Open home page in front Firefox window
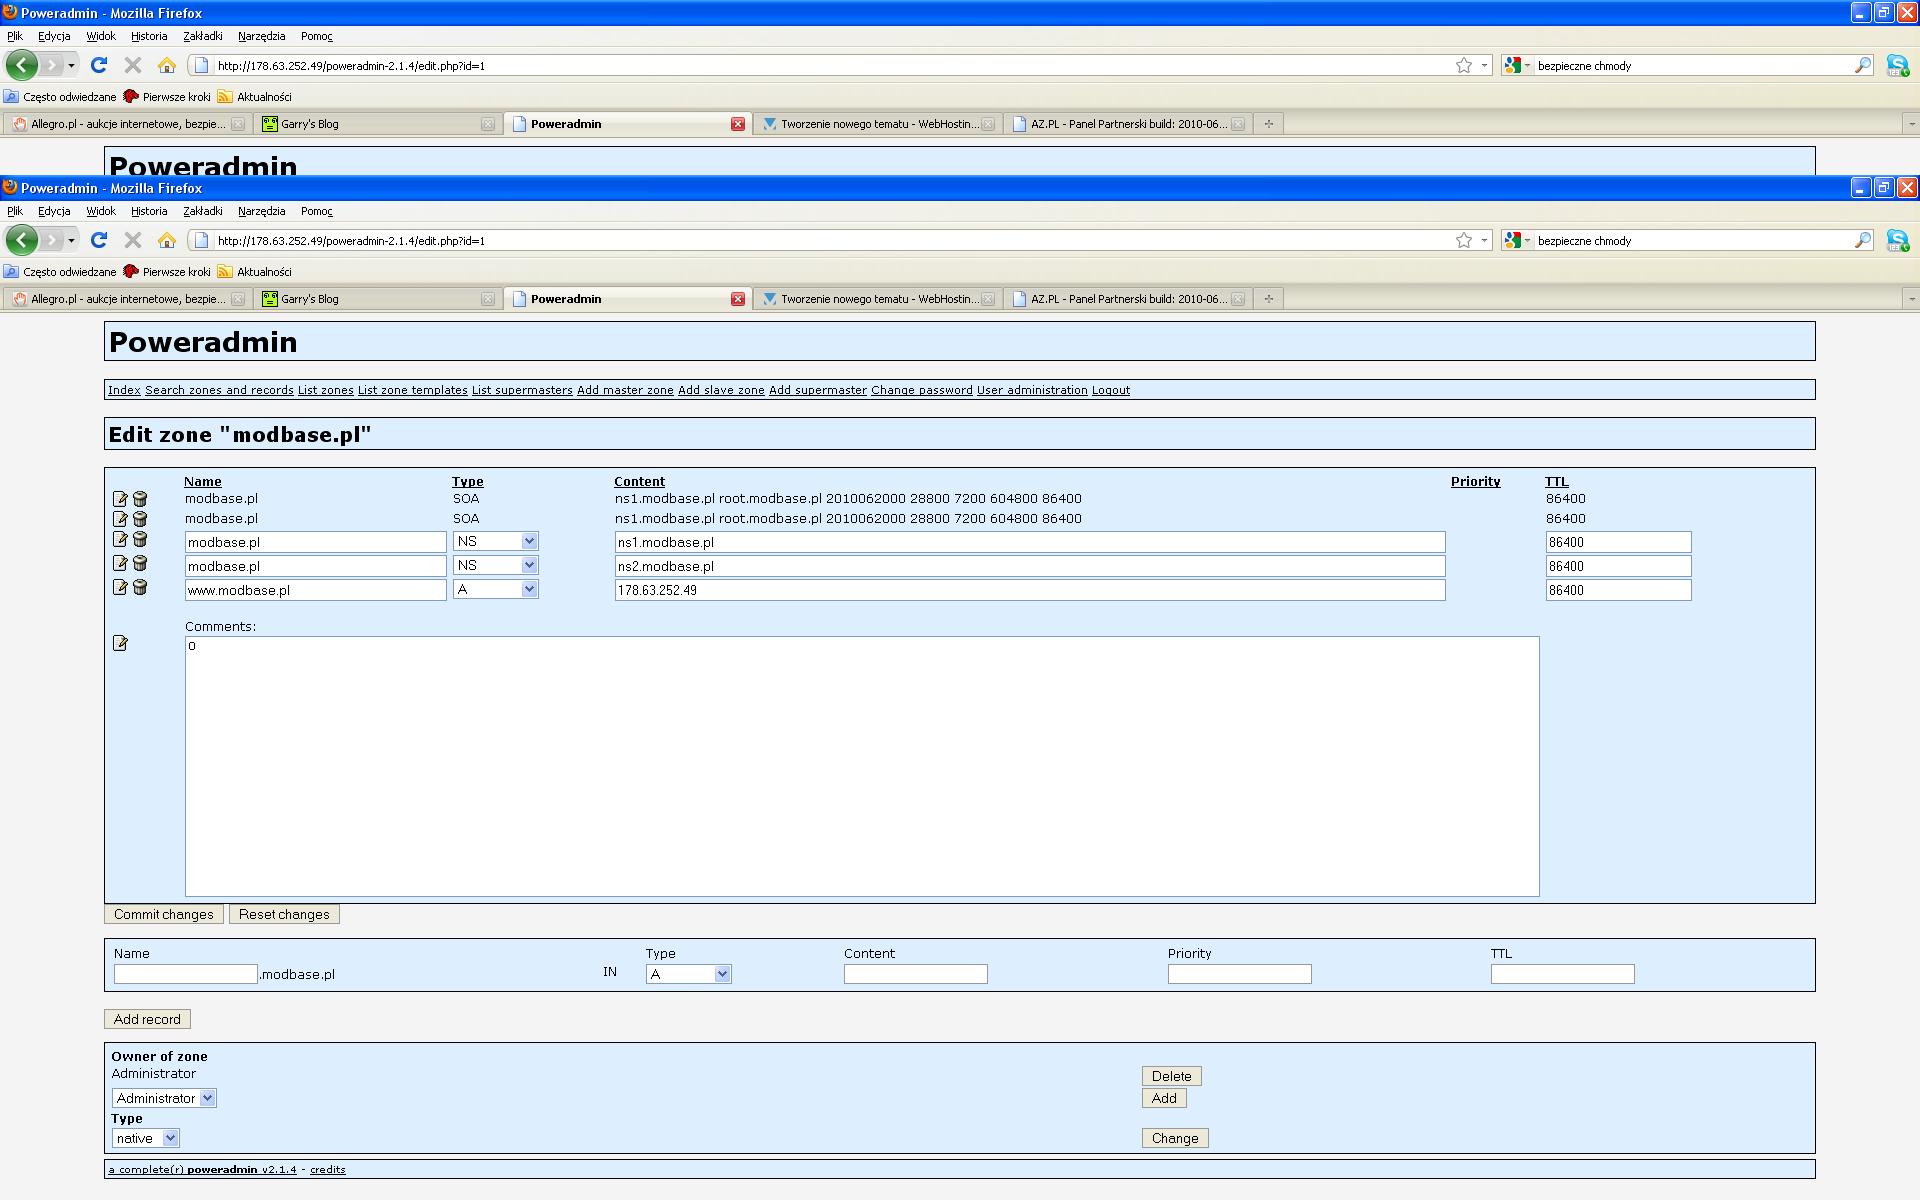Image resolution: width=1920 pixels, height=1200 pixels. pyautogui.click(x=167, y=240)
